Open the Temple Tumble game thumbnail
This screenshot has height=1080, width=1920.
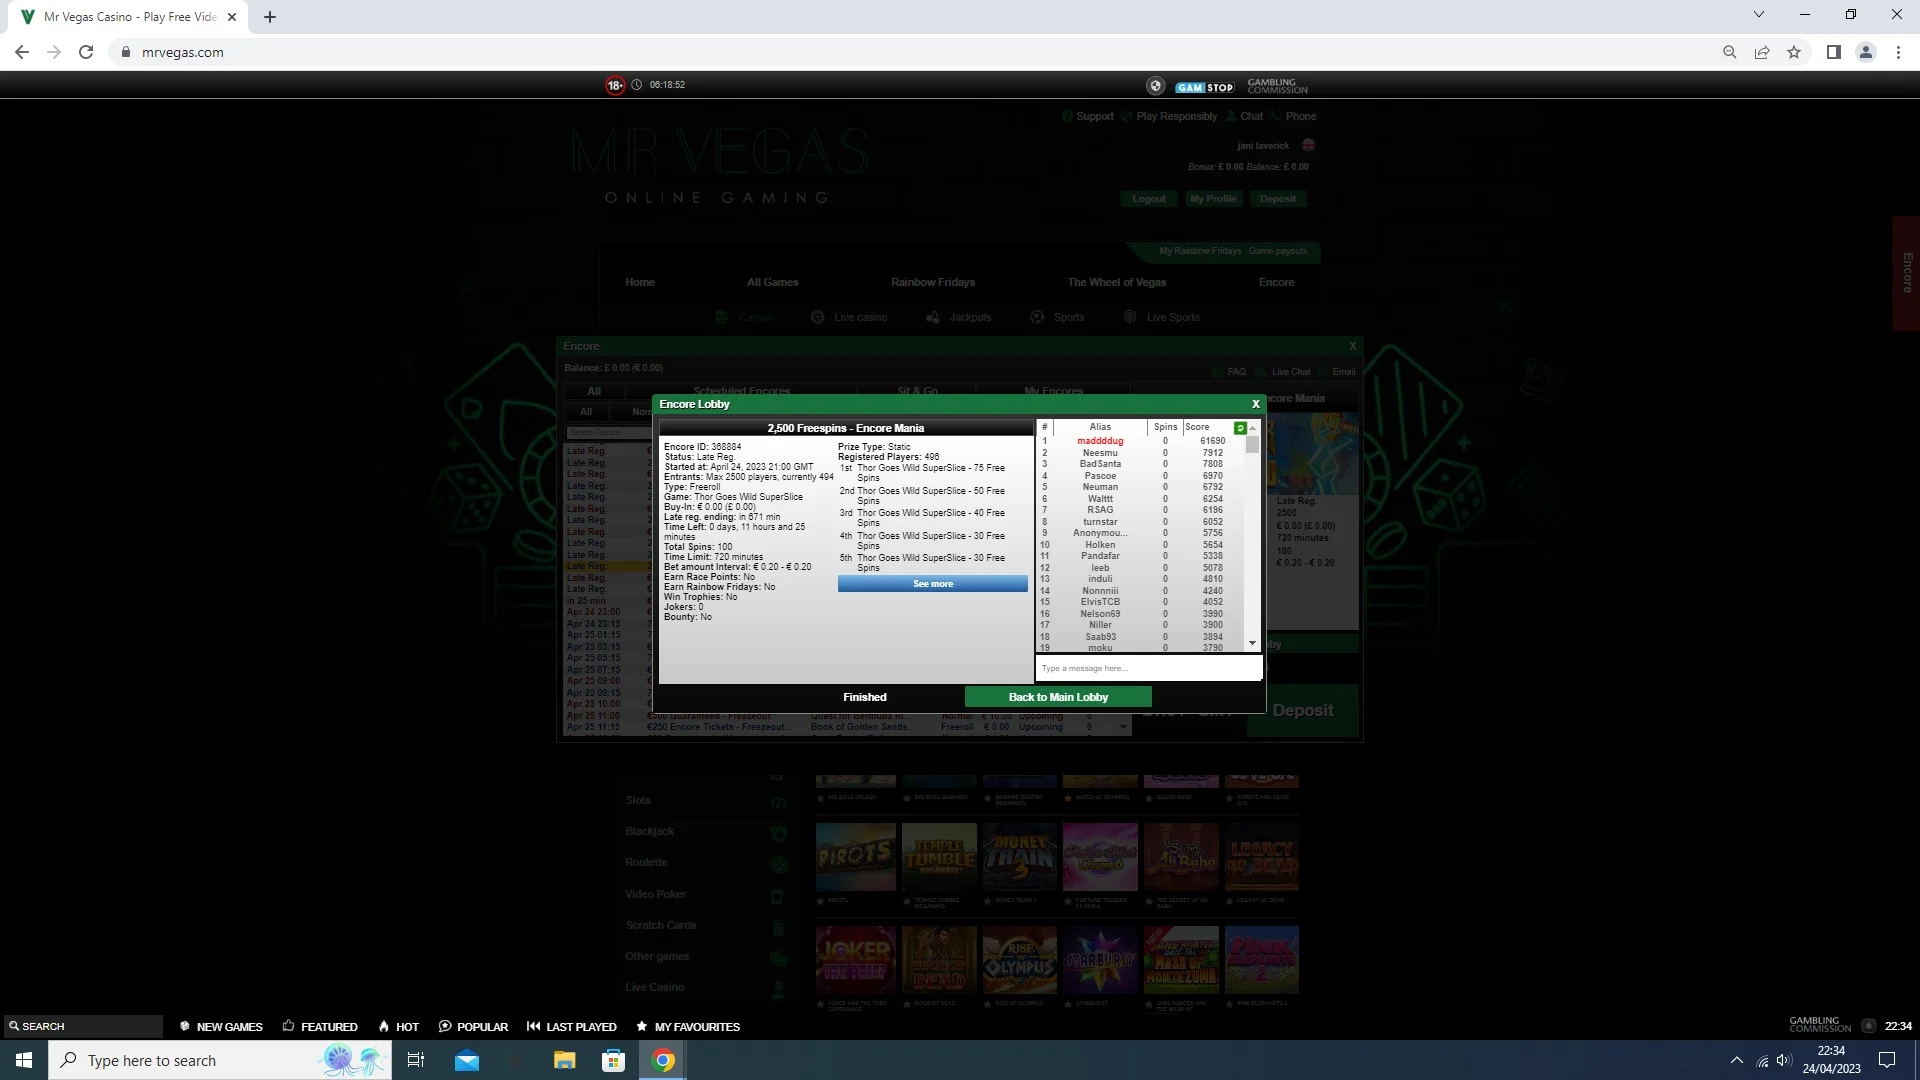pos(938,857)
